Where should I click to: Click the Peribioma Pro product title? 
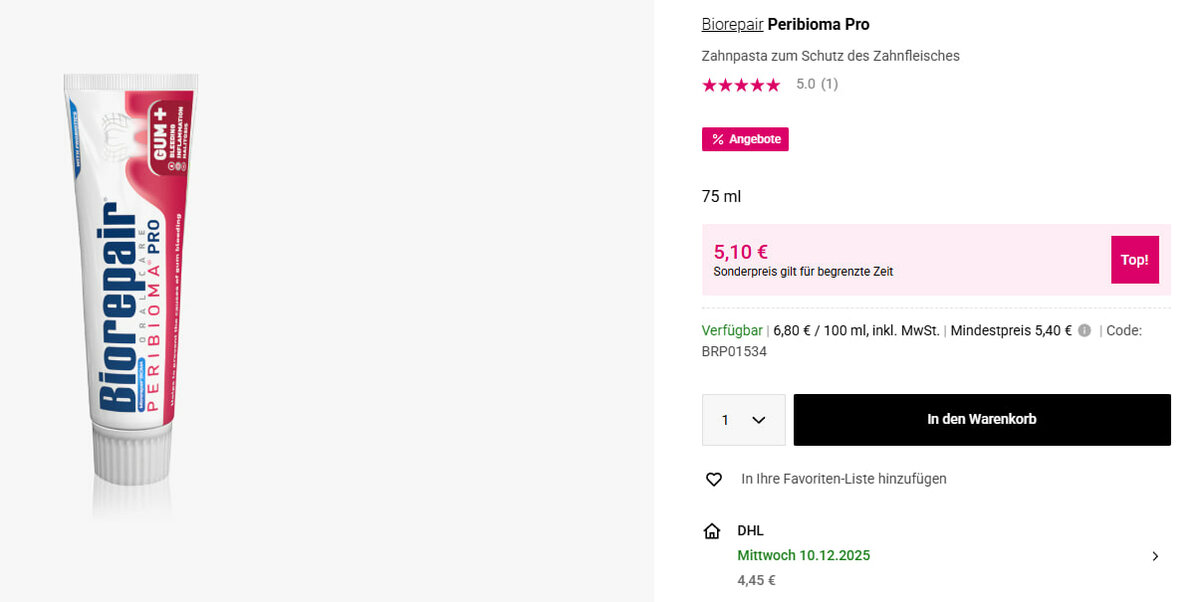coord(818,24)
